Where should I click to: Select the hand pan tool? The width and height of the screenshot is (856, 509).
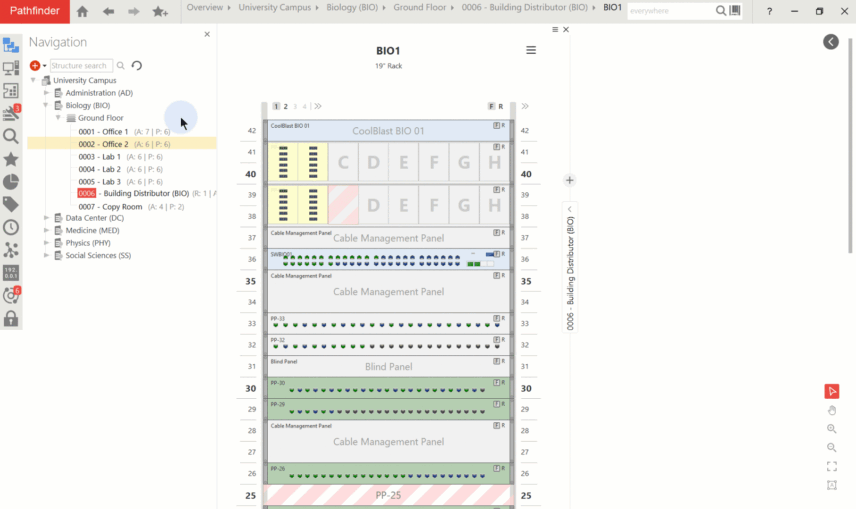[832, 410]
